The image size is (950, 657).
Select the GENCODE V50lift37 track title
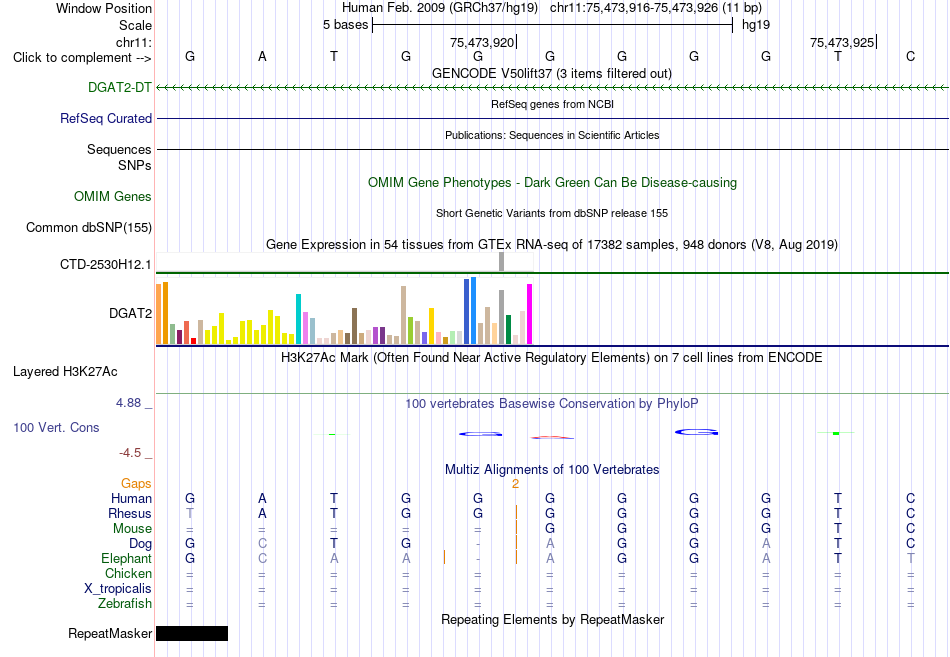[x=552, y=73]
